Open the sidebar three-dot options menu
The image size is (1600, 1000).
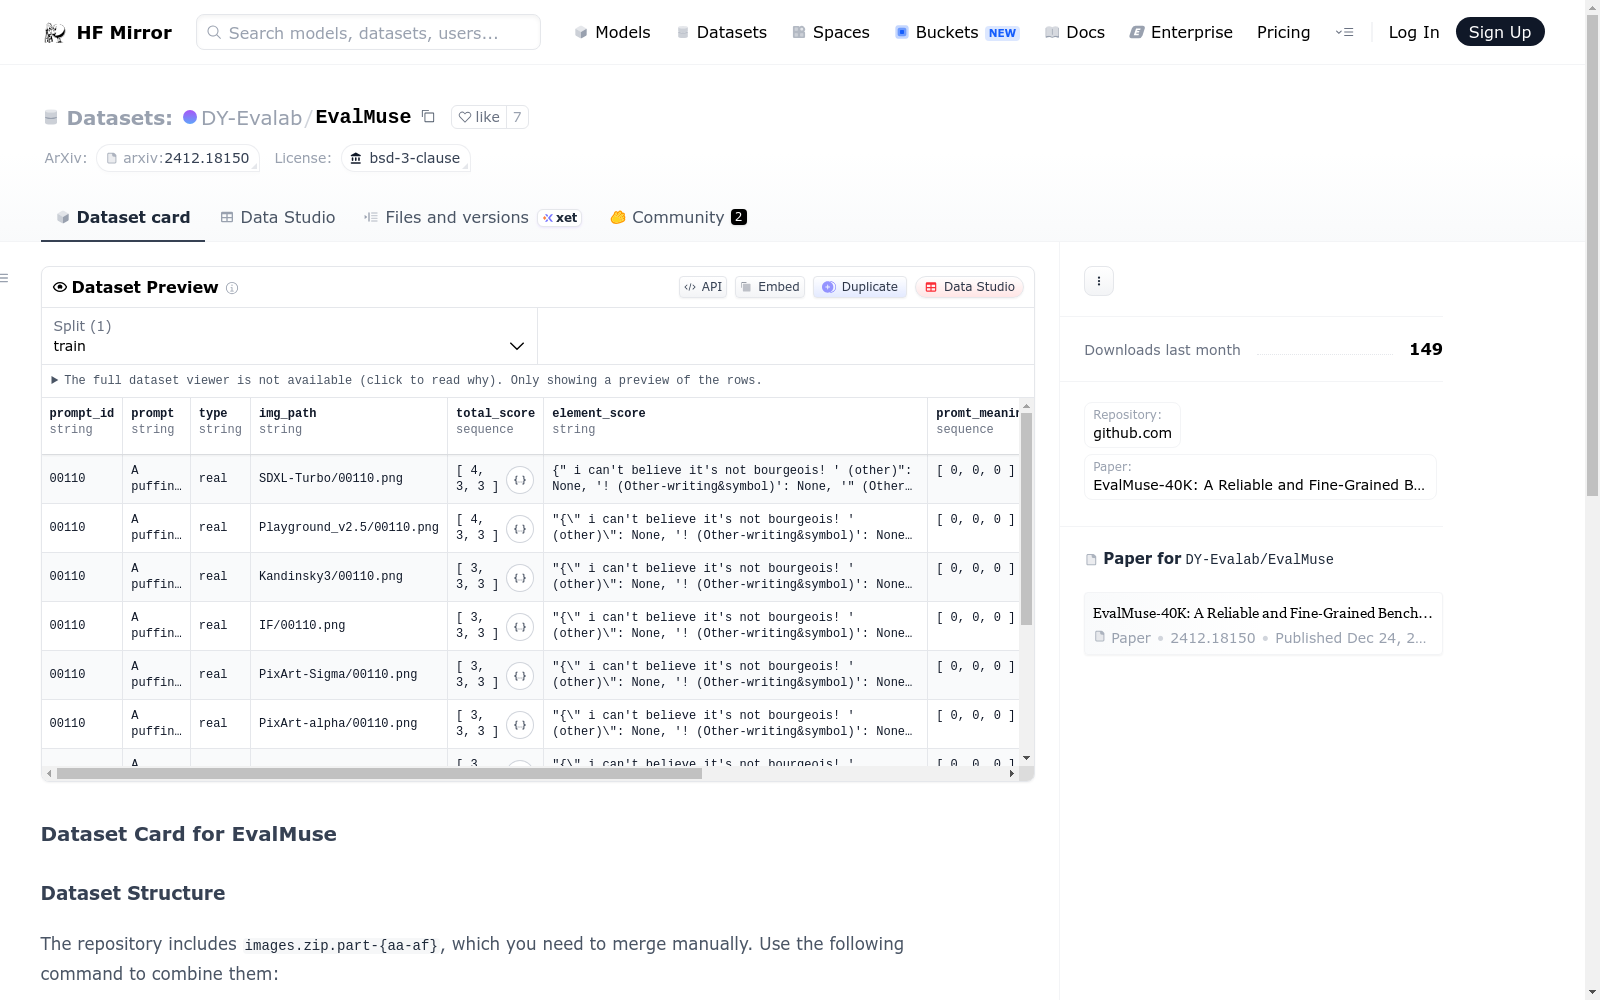pos(1099,281)
